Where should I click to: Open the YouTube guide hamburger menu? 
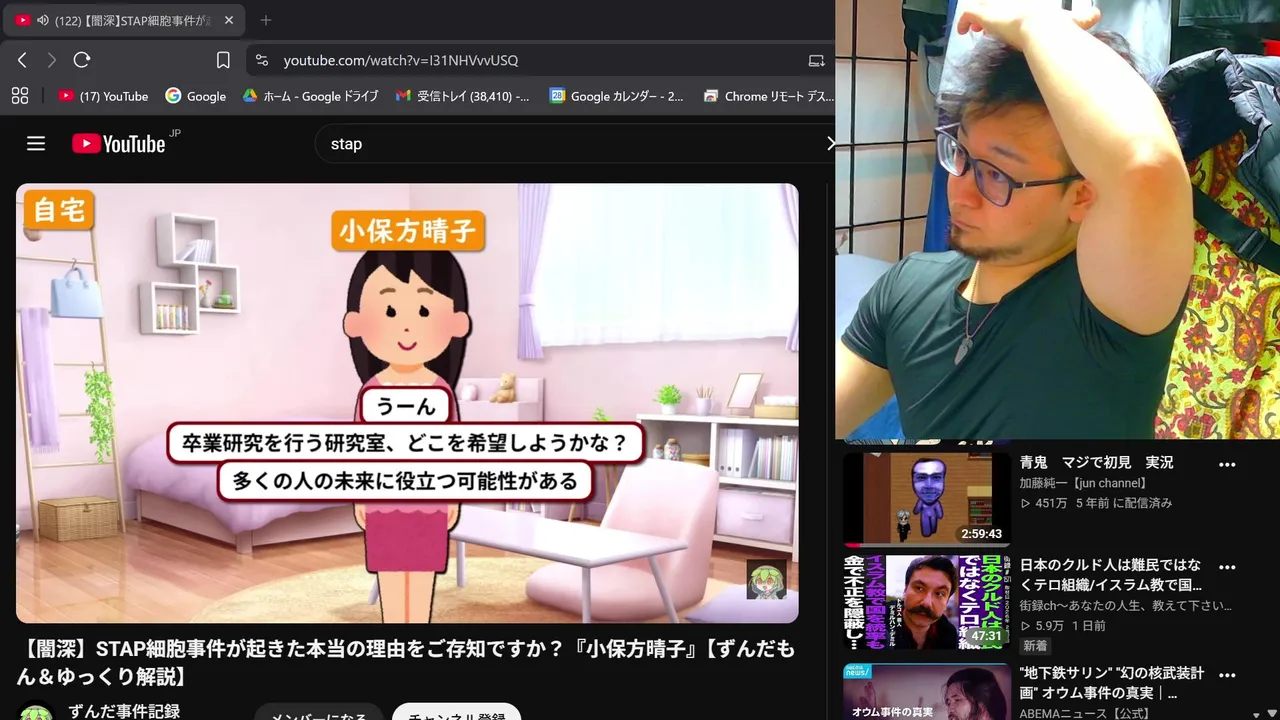pyautogui.click(x=36, y=144)
